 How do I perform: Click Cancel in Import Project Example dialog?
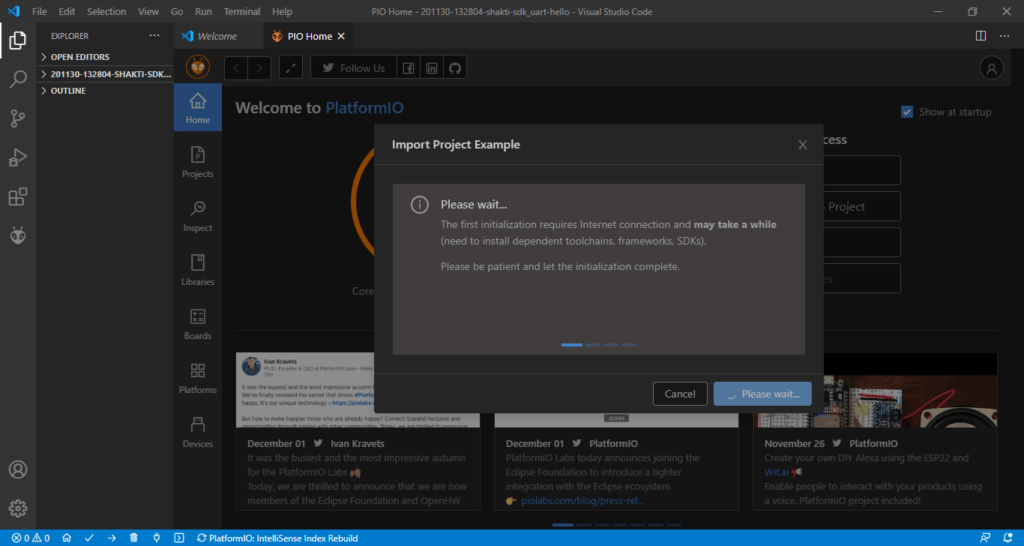coord(680,394)
